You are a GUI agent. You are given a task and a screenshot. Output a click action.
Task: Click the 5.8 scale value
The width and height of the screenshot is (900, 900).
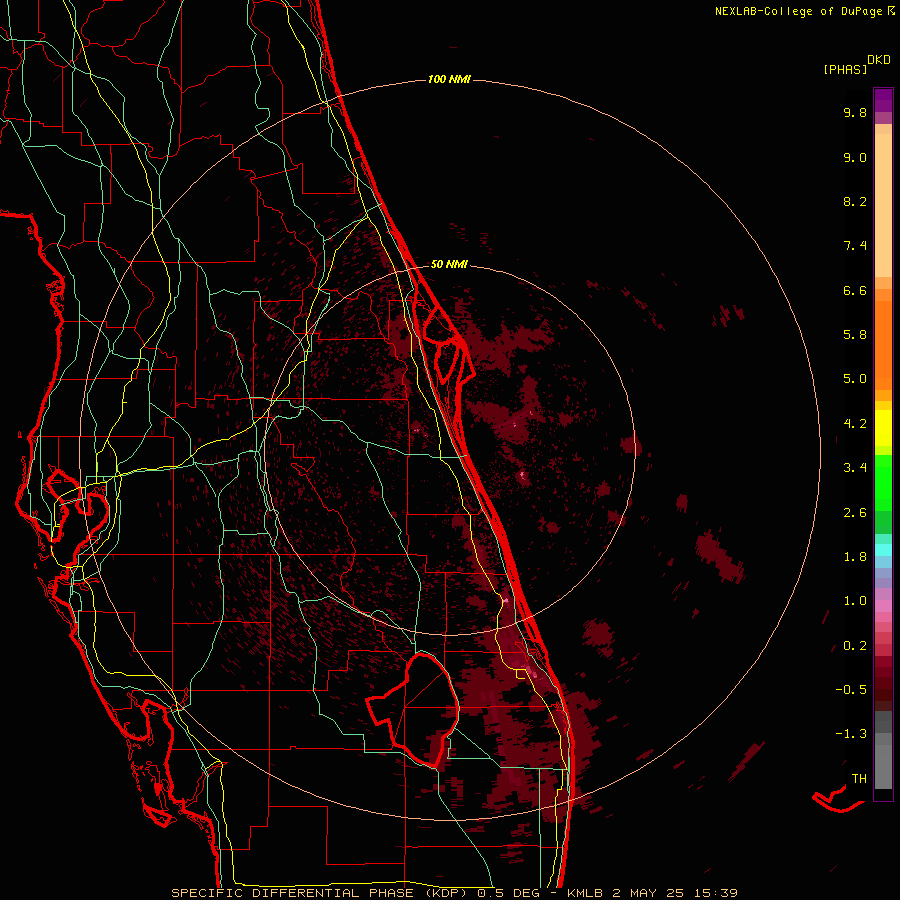pyautogui.click(x=855, y=335)
